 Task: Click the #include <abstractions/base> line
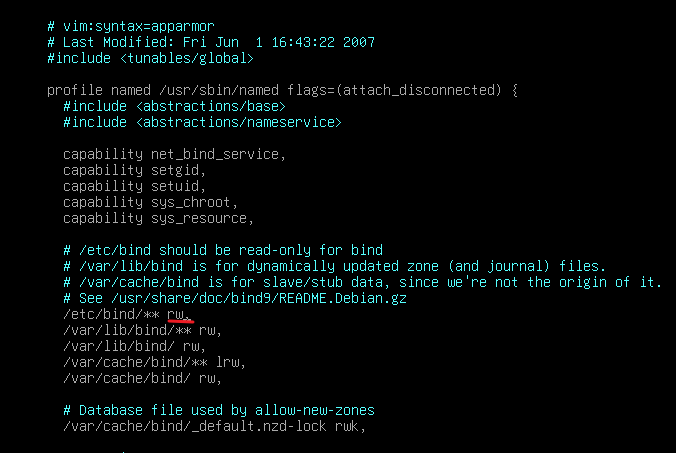pos(174,106)
